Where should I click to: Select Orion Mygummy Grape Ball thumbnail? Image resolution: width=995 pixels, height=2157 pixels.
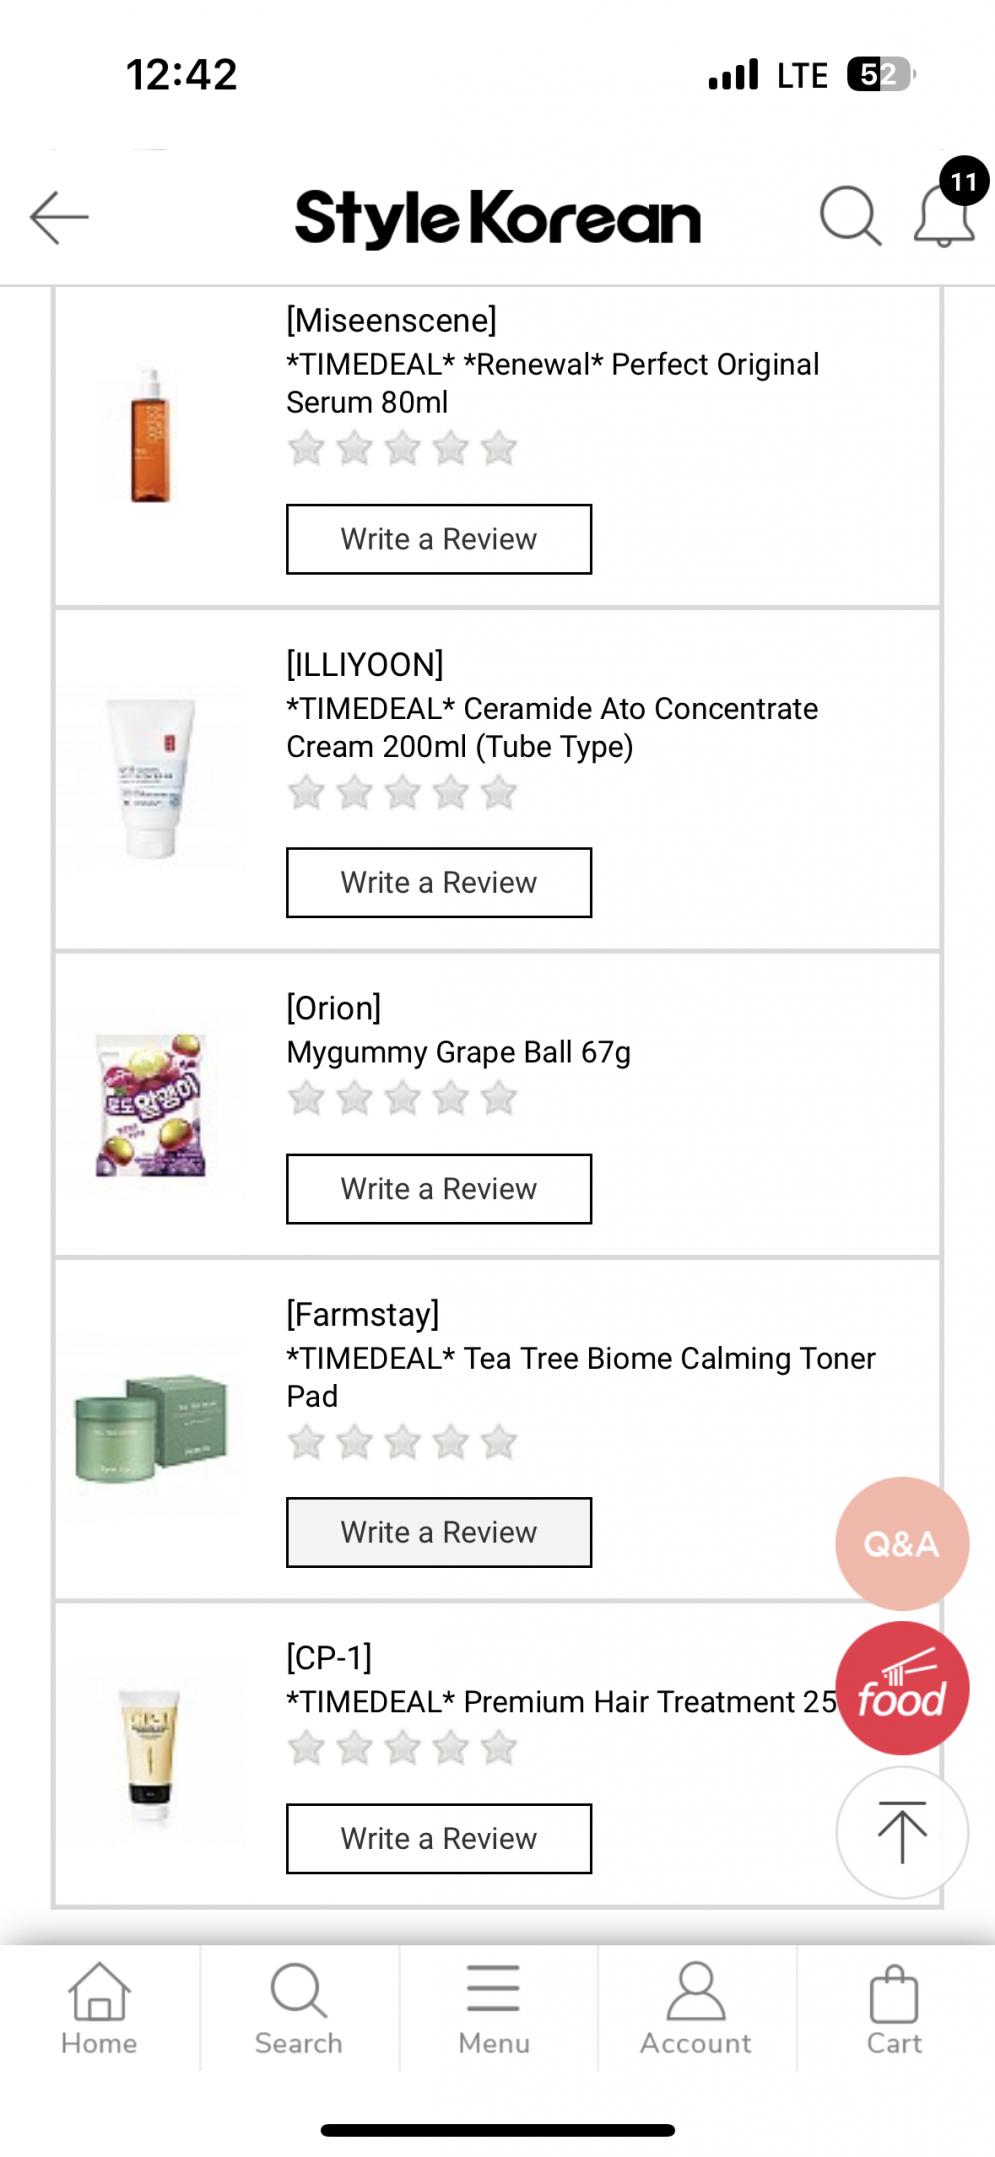tap(151, 1105)
